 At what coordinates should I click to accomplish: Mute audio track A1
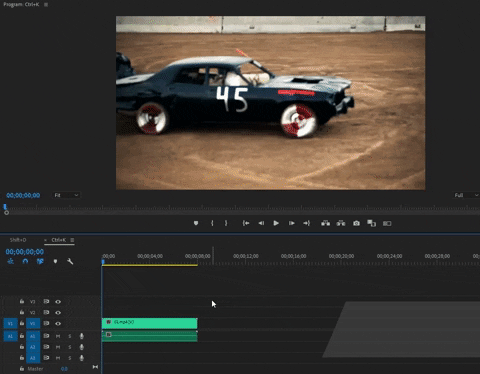[x=58, y=336]
